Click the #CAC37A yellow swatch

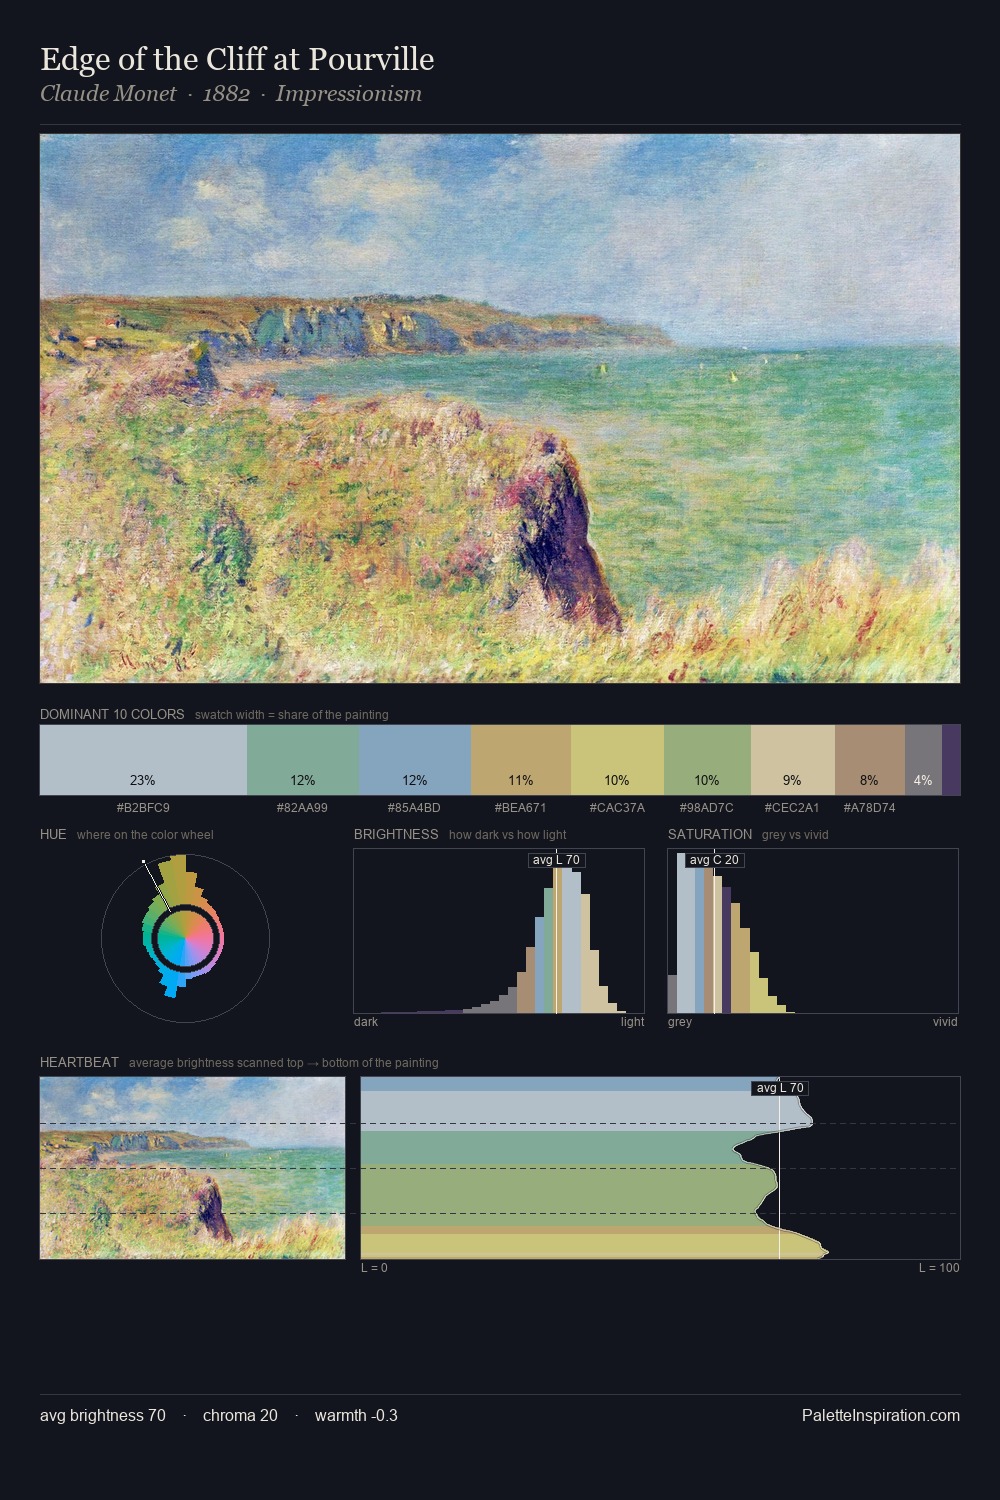(617, 760)
